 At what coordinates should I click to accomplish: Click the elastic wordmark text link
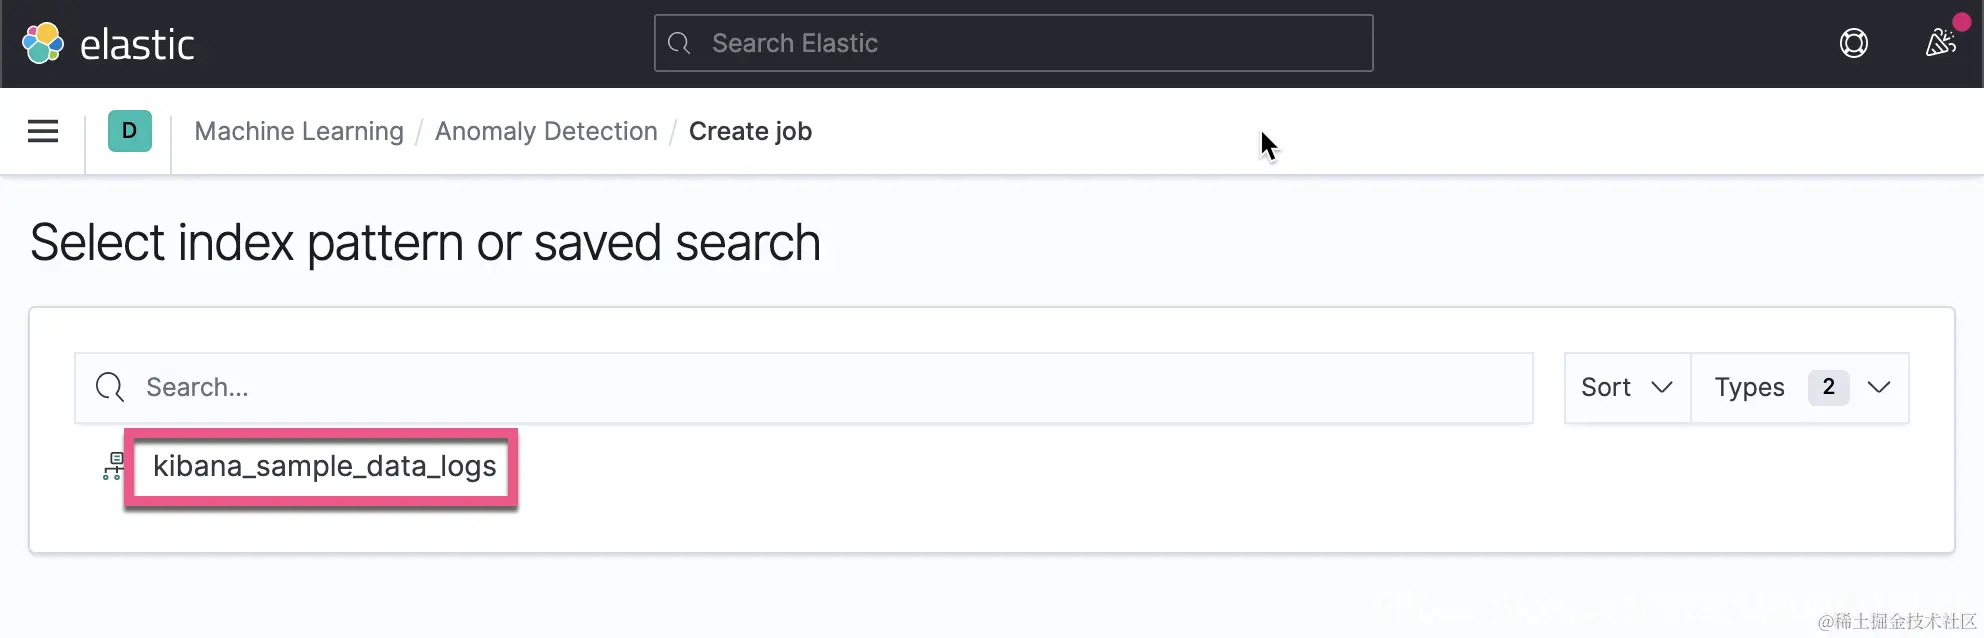(137, 45)
